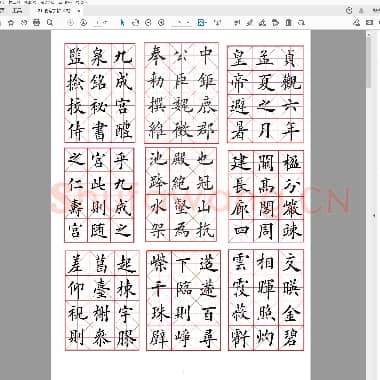Screen dimensions: 380x380
Task: Click the trash can delete icon
Action: [288, 23]
